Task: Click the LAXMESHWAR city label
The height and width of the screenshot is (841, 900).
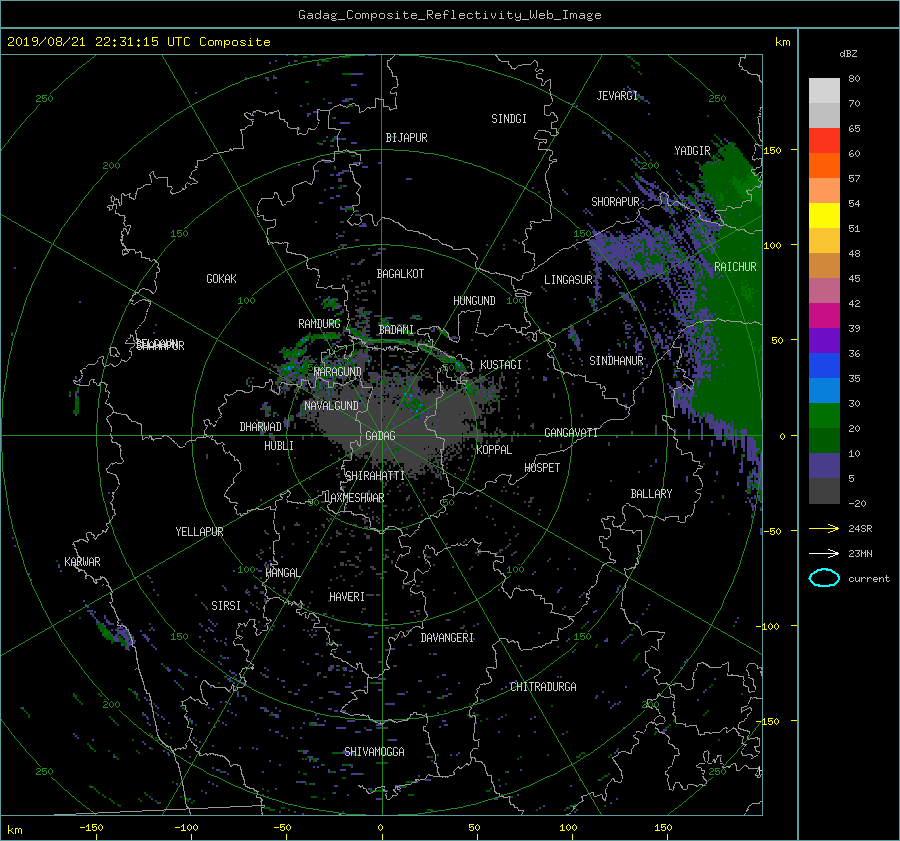Action: (354, 498)
